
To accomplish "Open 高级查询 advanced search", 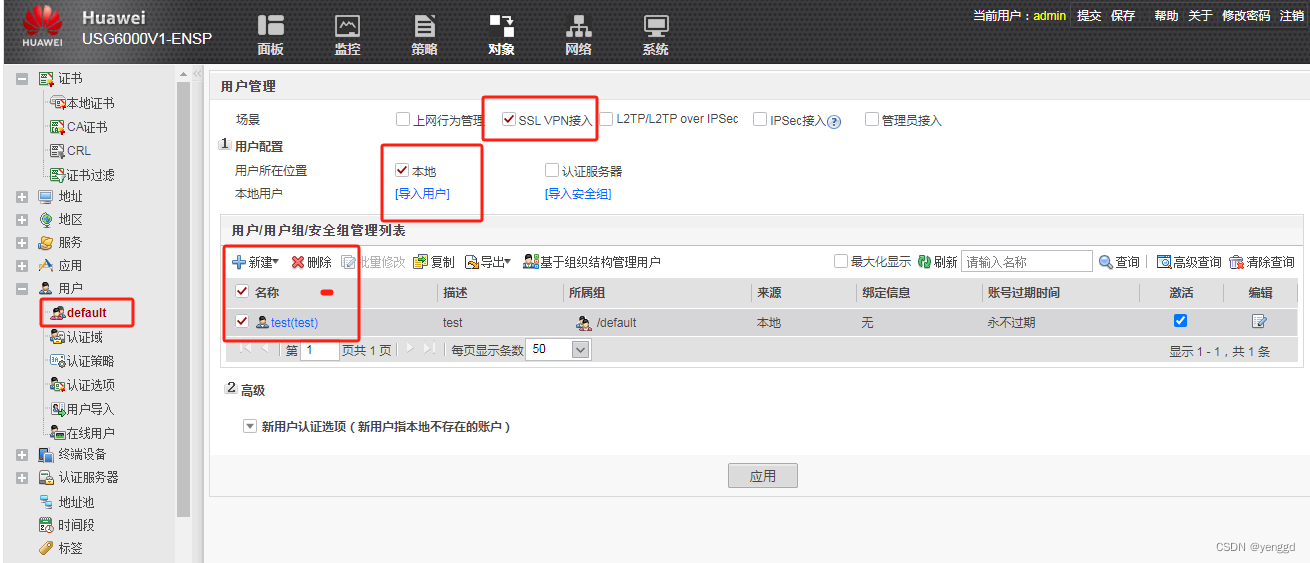I will point(1189,262).
